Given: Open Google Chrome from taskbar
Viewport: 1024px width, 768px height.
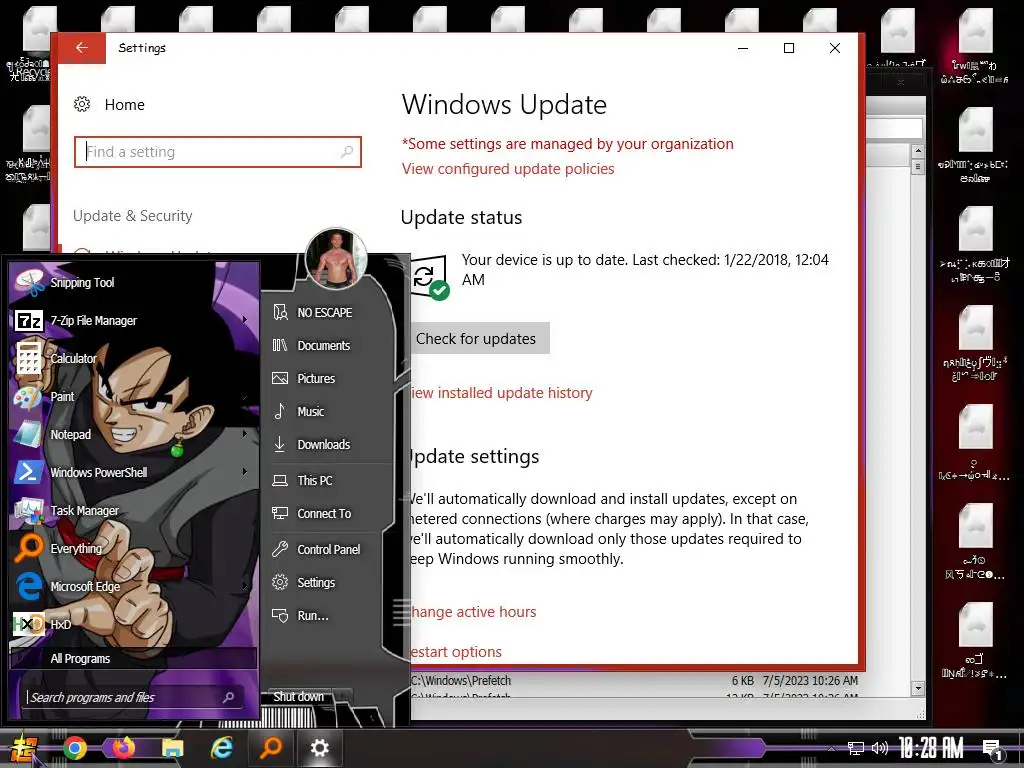Looking at the screenshot, I should coord(75,748).
